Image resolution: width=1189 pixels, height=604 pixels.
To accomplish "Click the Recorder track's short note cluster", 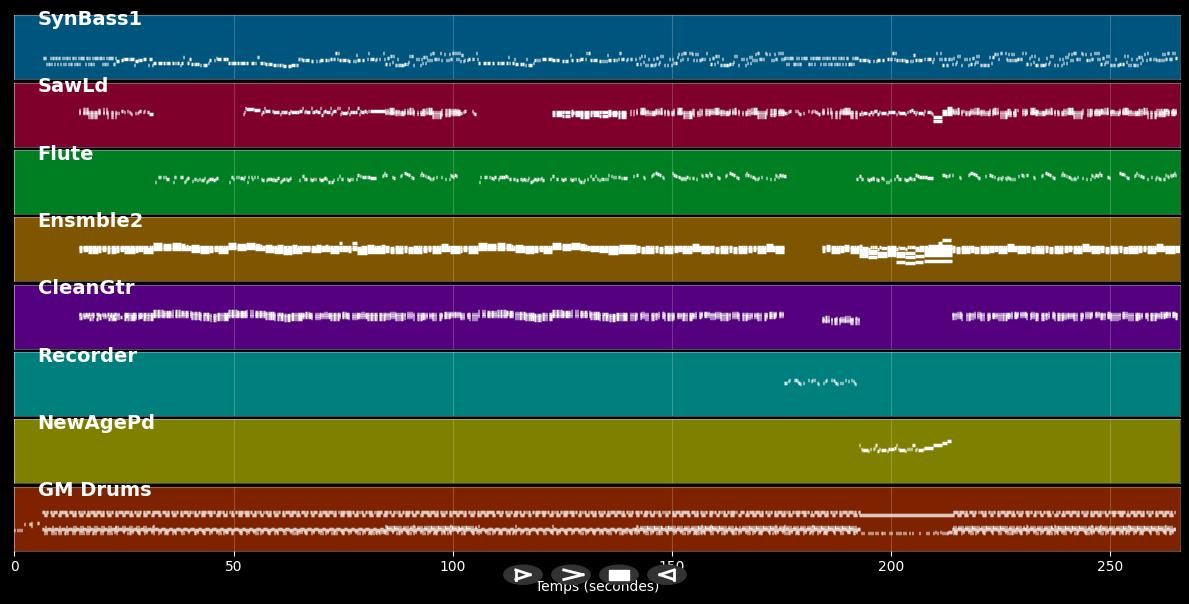I will tap(820, 382).
